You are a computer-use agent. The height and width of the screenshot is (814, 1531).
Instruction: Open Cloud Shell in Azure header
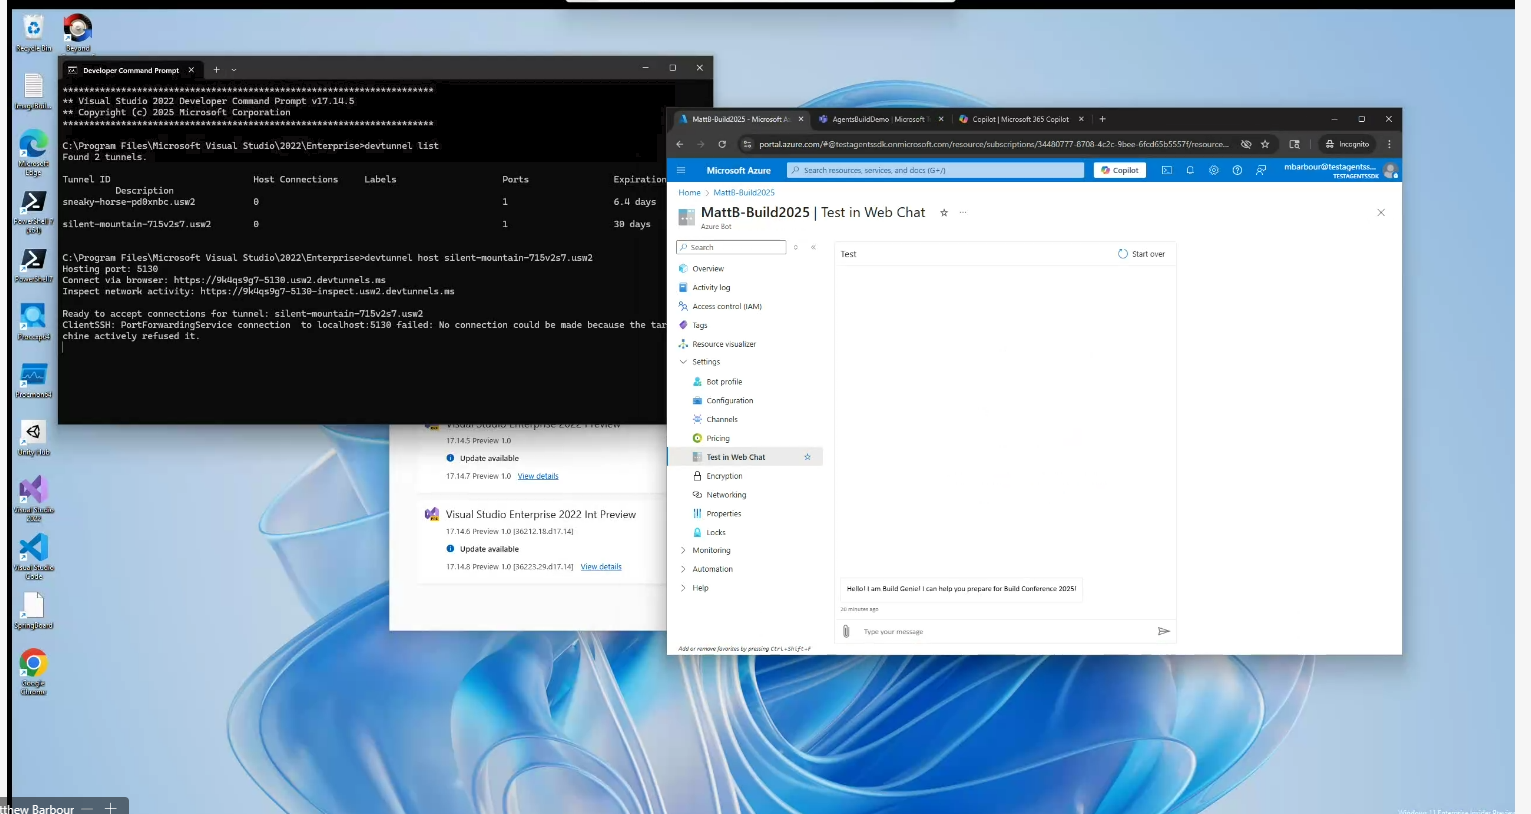[x=1166, y=170]
